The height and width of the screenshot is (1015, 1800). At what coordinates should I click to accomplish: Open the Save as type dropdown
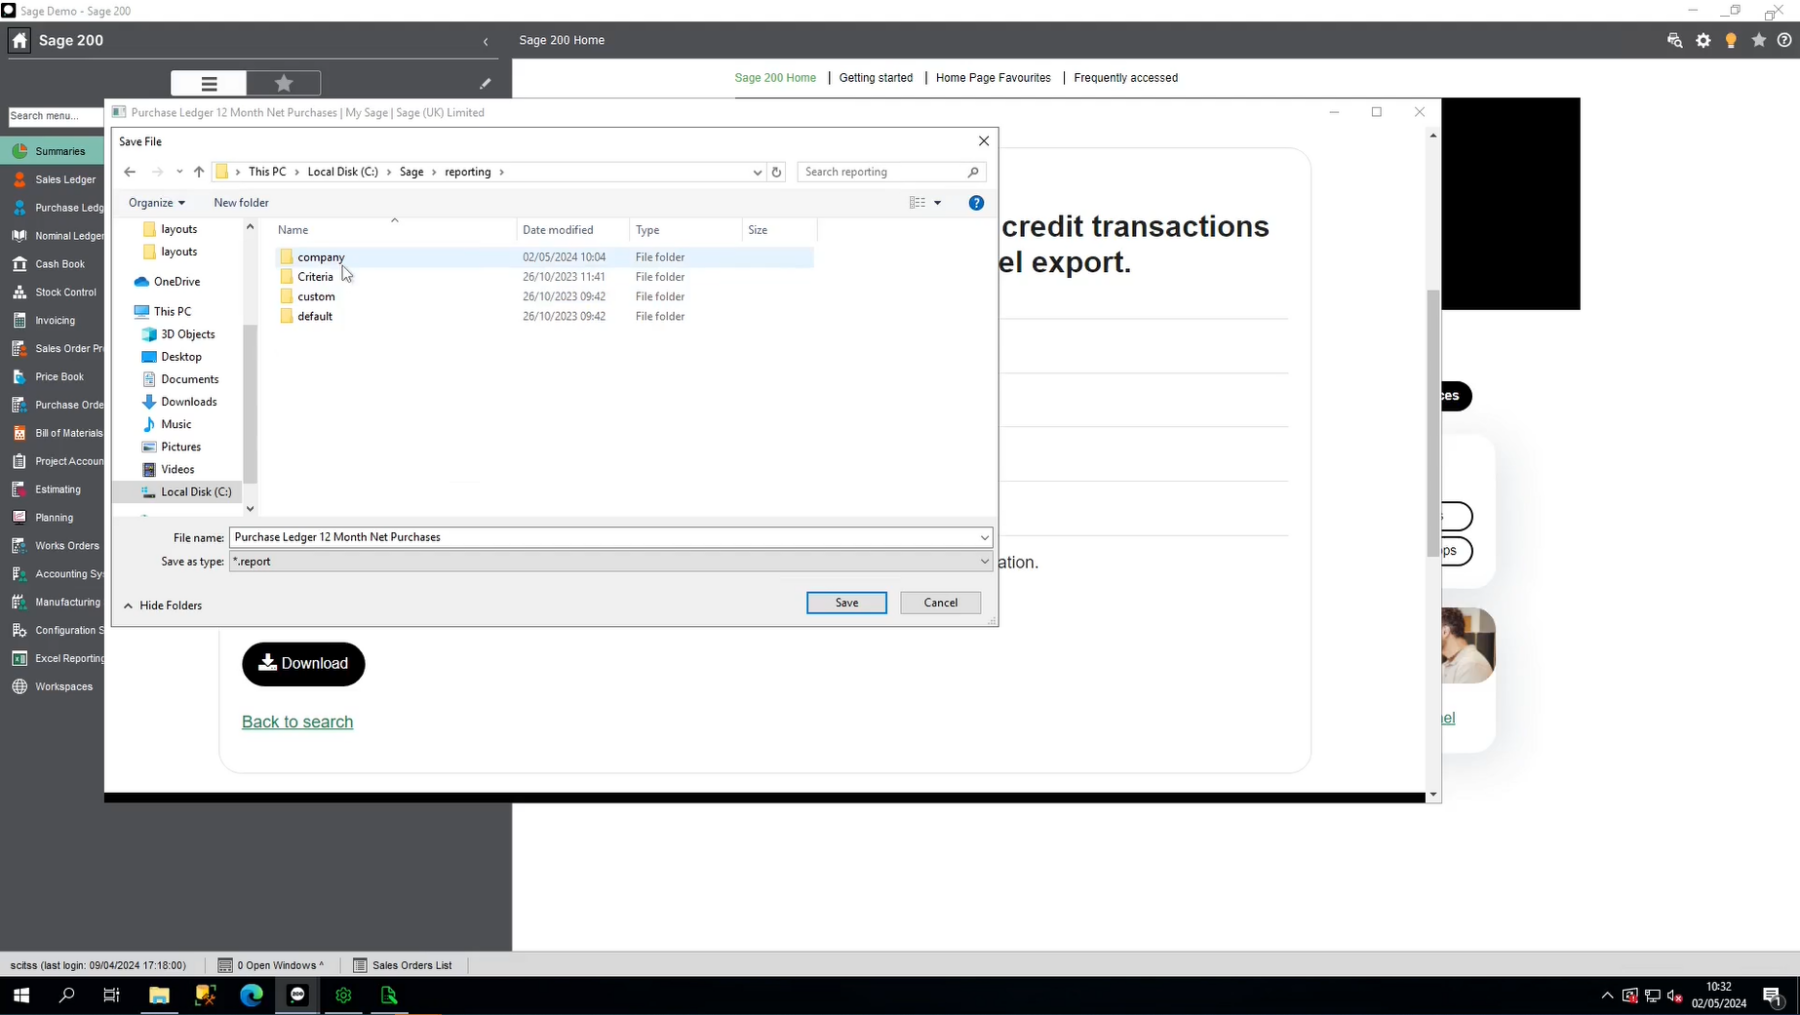click(984, 562)
